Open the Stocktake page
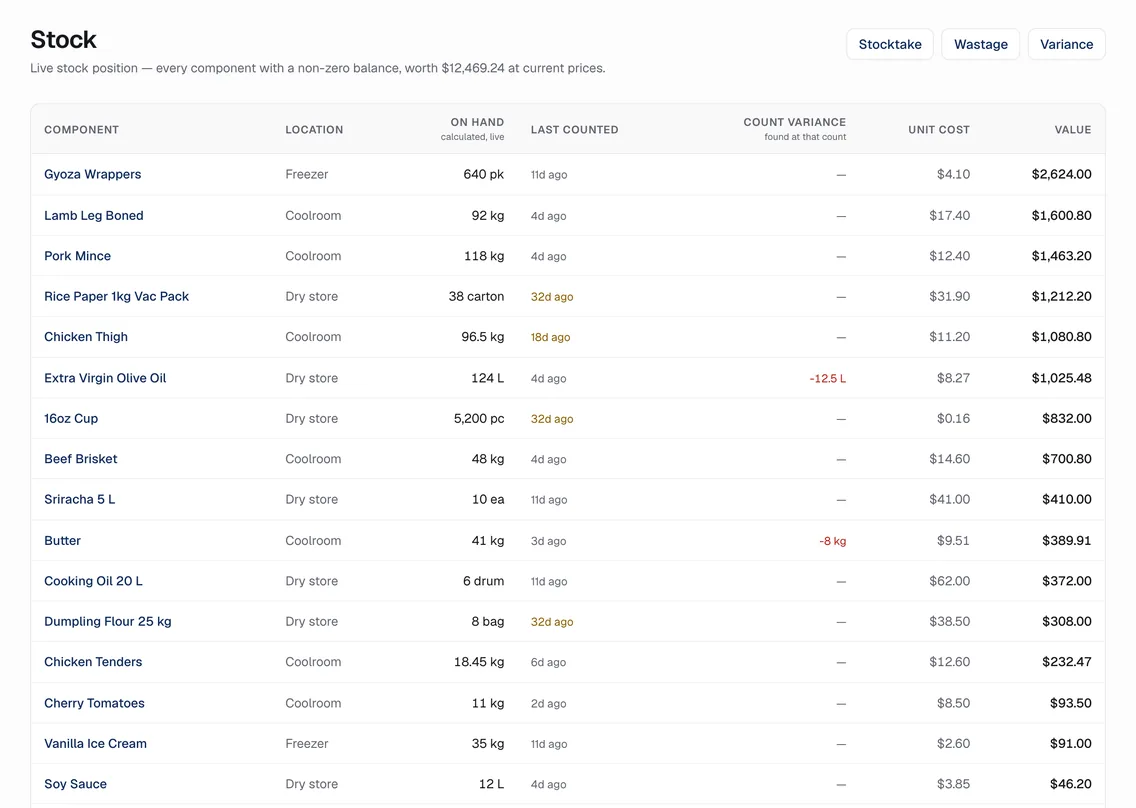Screen dimensions: 1136x808 (x=890, y=44)
